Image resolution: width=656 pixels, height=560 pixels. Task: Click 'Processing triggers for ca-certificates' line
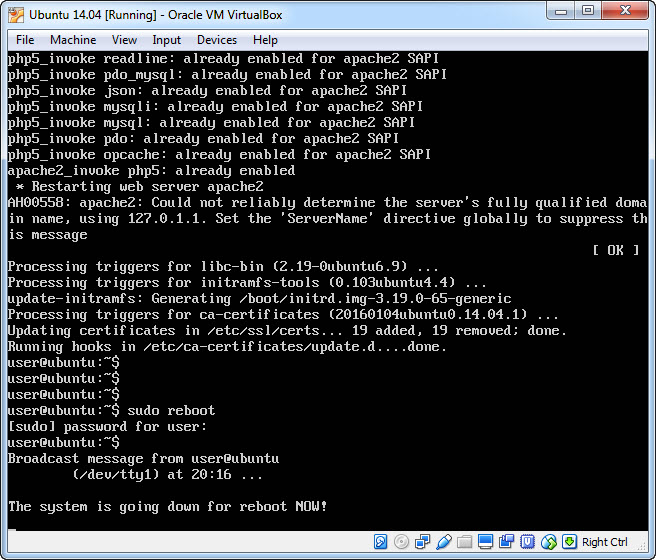point(283,315)
